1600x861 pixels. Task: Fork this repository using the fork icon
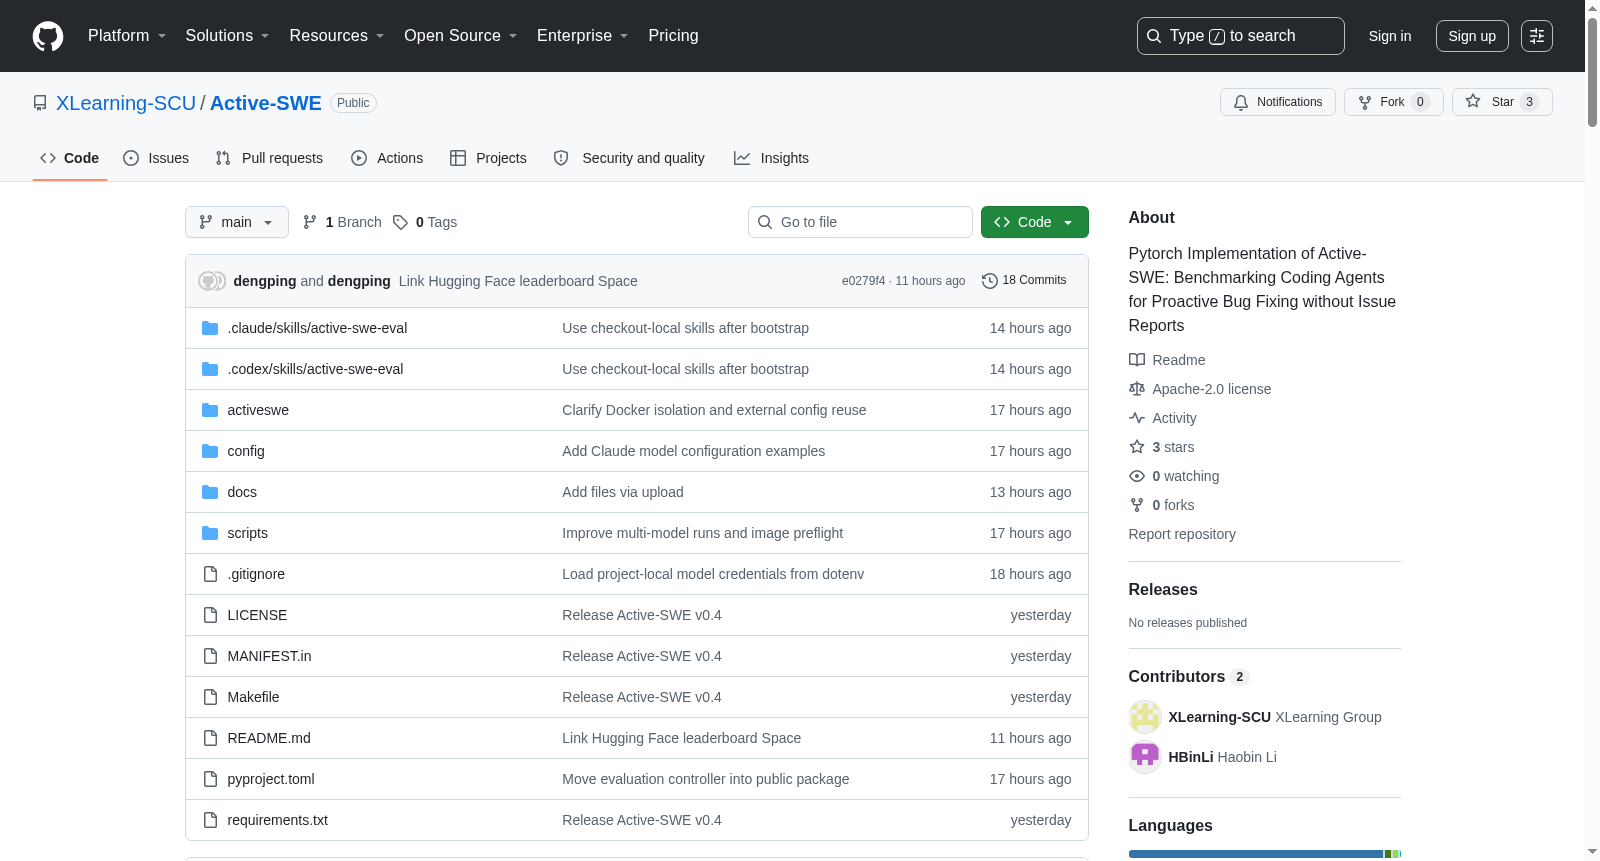[1365, 102]
